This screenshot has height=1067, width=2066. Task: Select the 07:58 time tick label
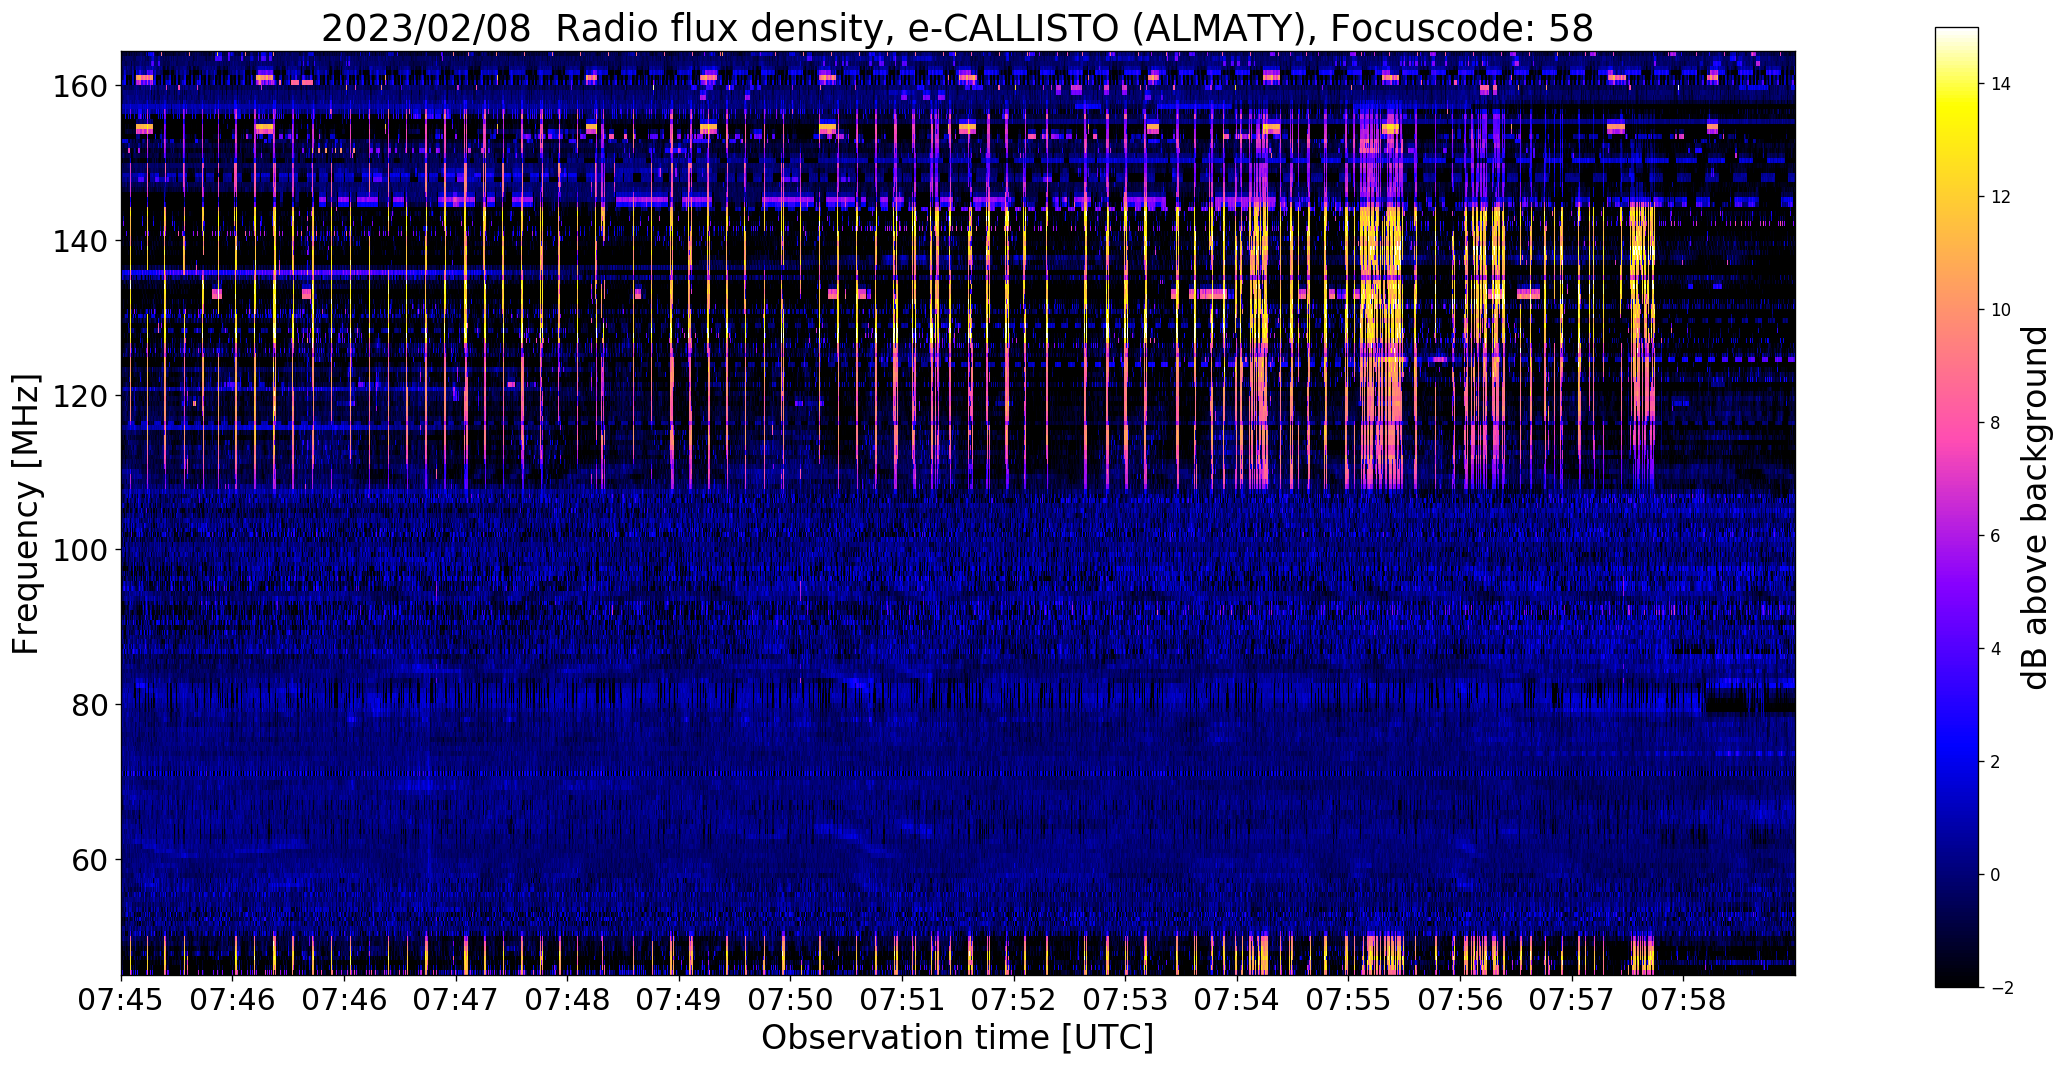[1683, 1000]
